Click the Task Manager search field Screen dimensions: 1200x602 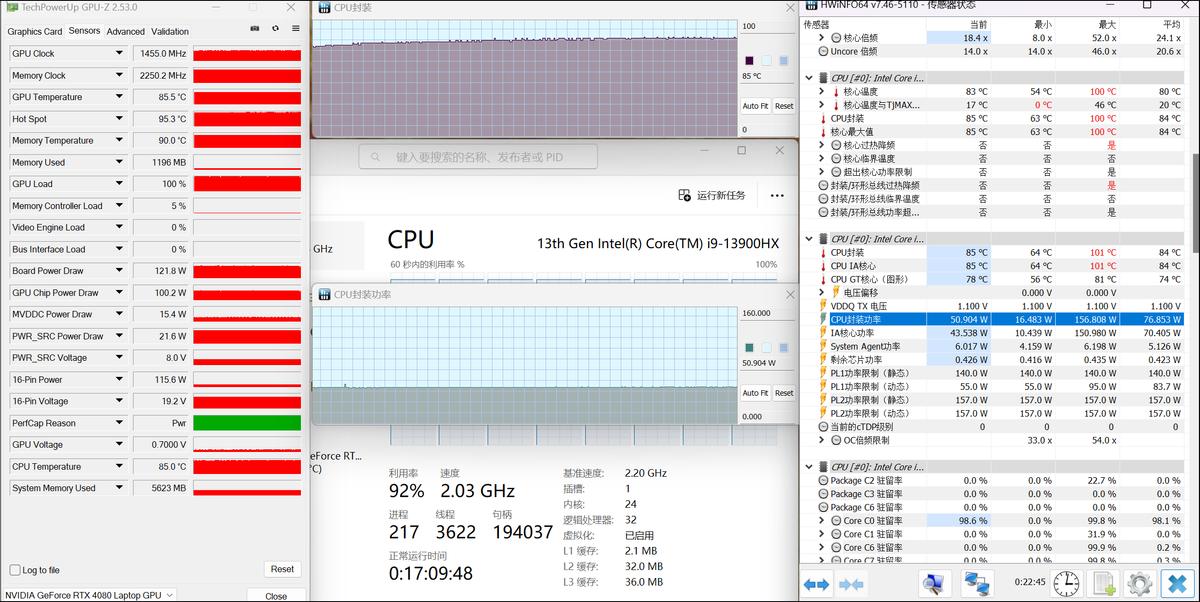[x=478, y=157]
